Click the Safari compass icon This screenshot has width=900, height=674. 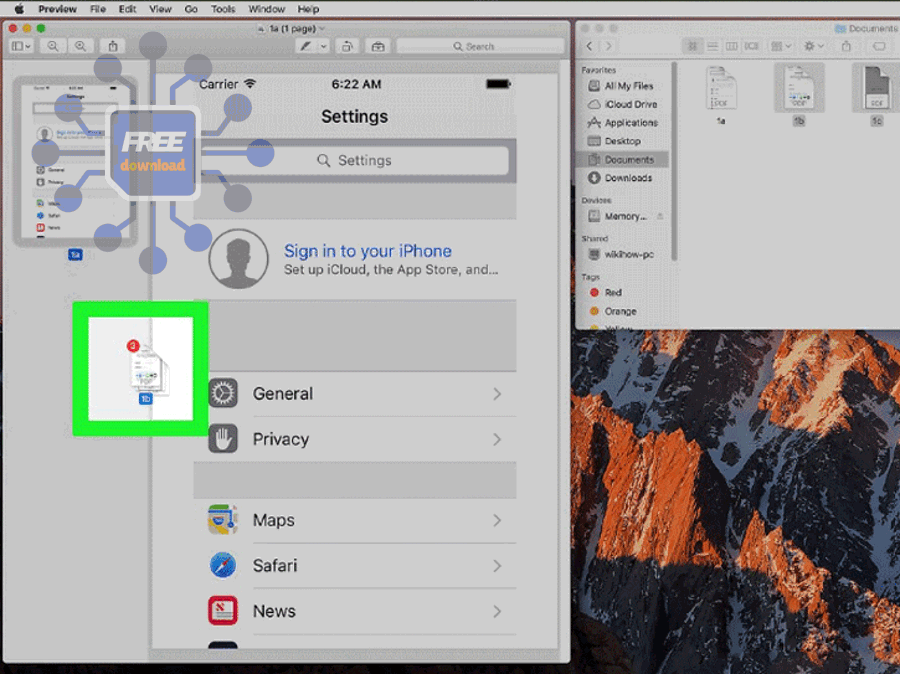pyautogui.click(x=223, y=565)
